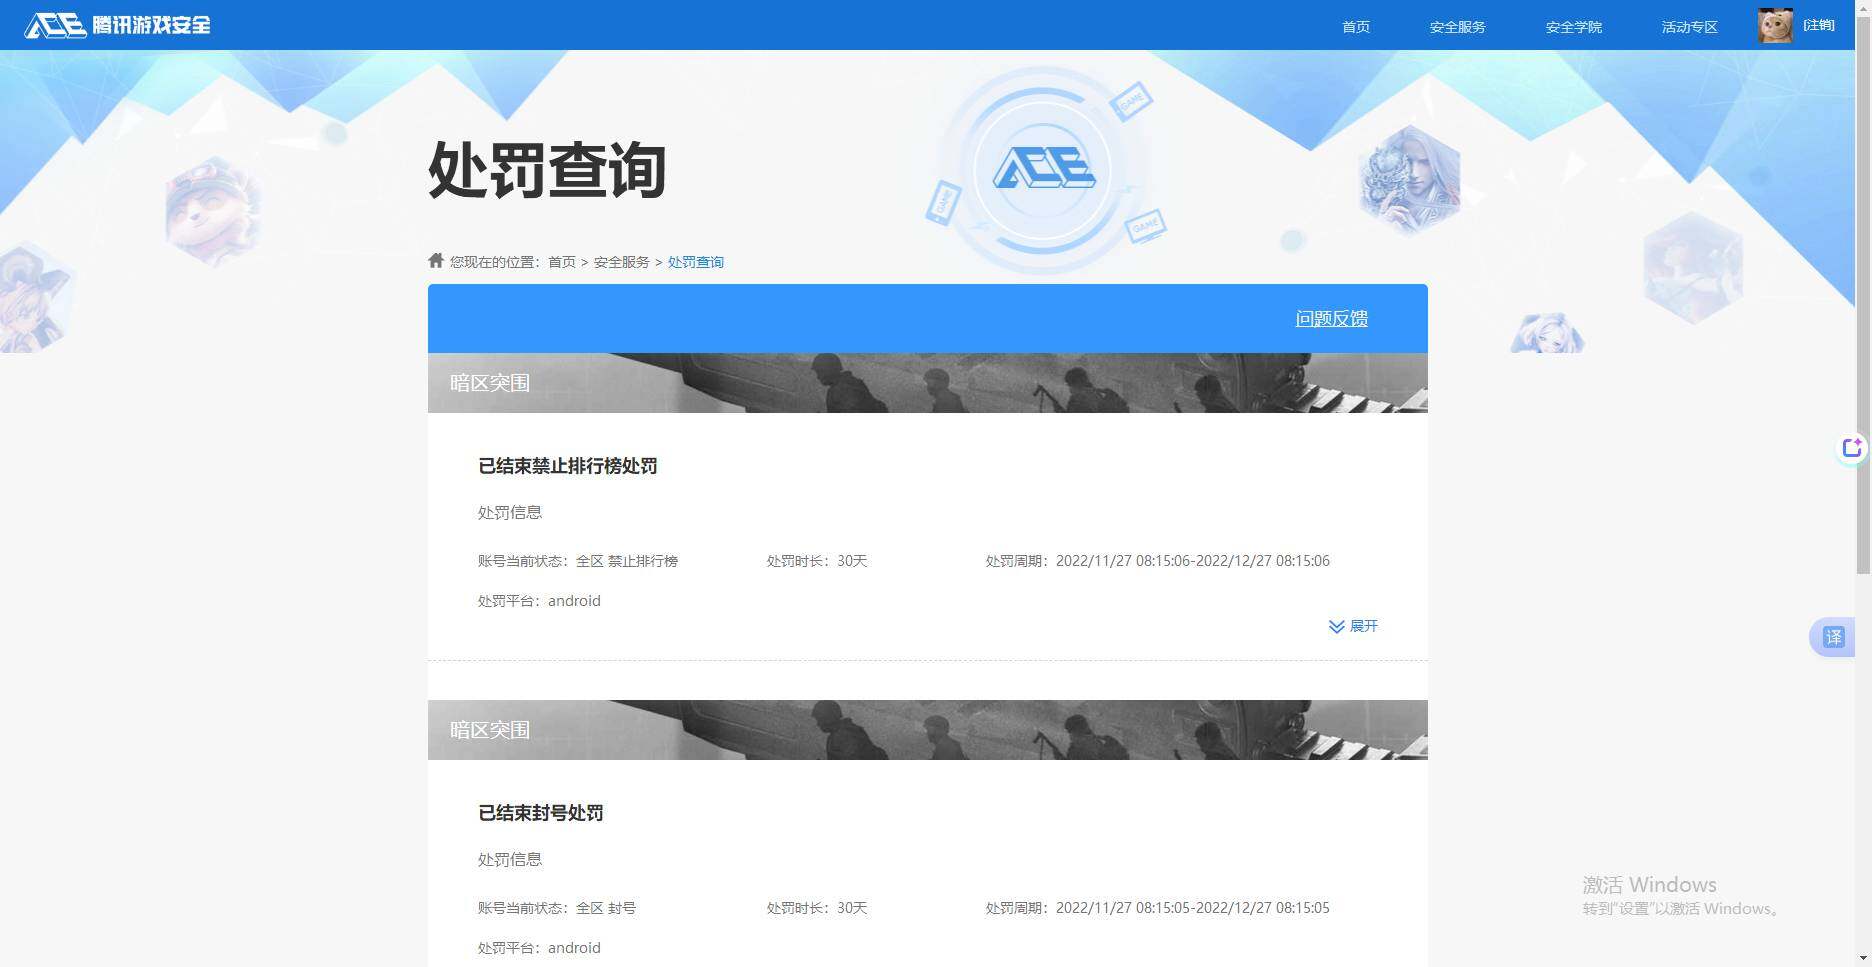Click the double-chevron icon beside 展开
1872x967 pixels.
pos(1336,626)
